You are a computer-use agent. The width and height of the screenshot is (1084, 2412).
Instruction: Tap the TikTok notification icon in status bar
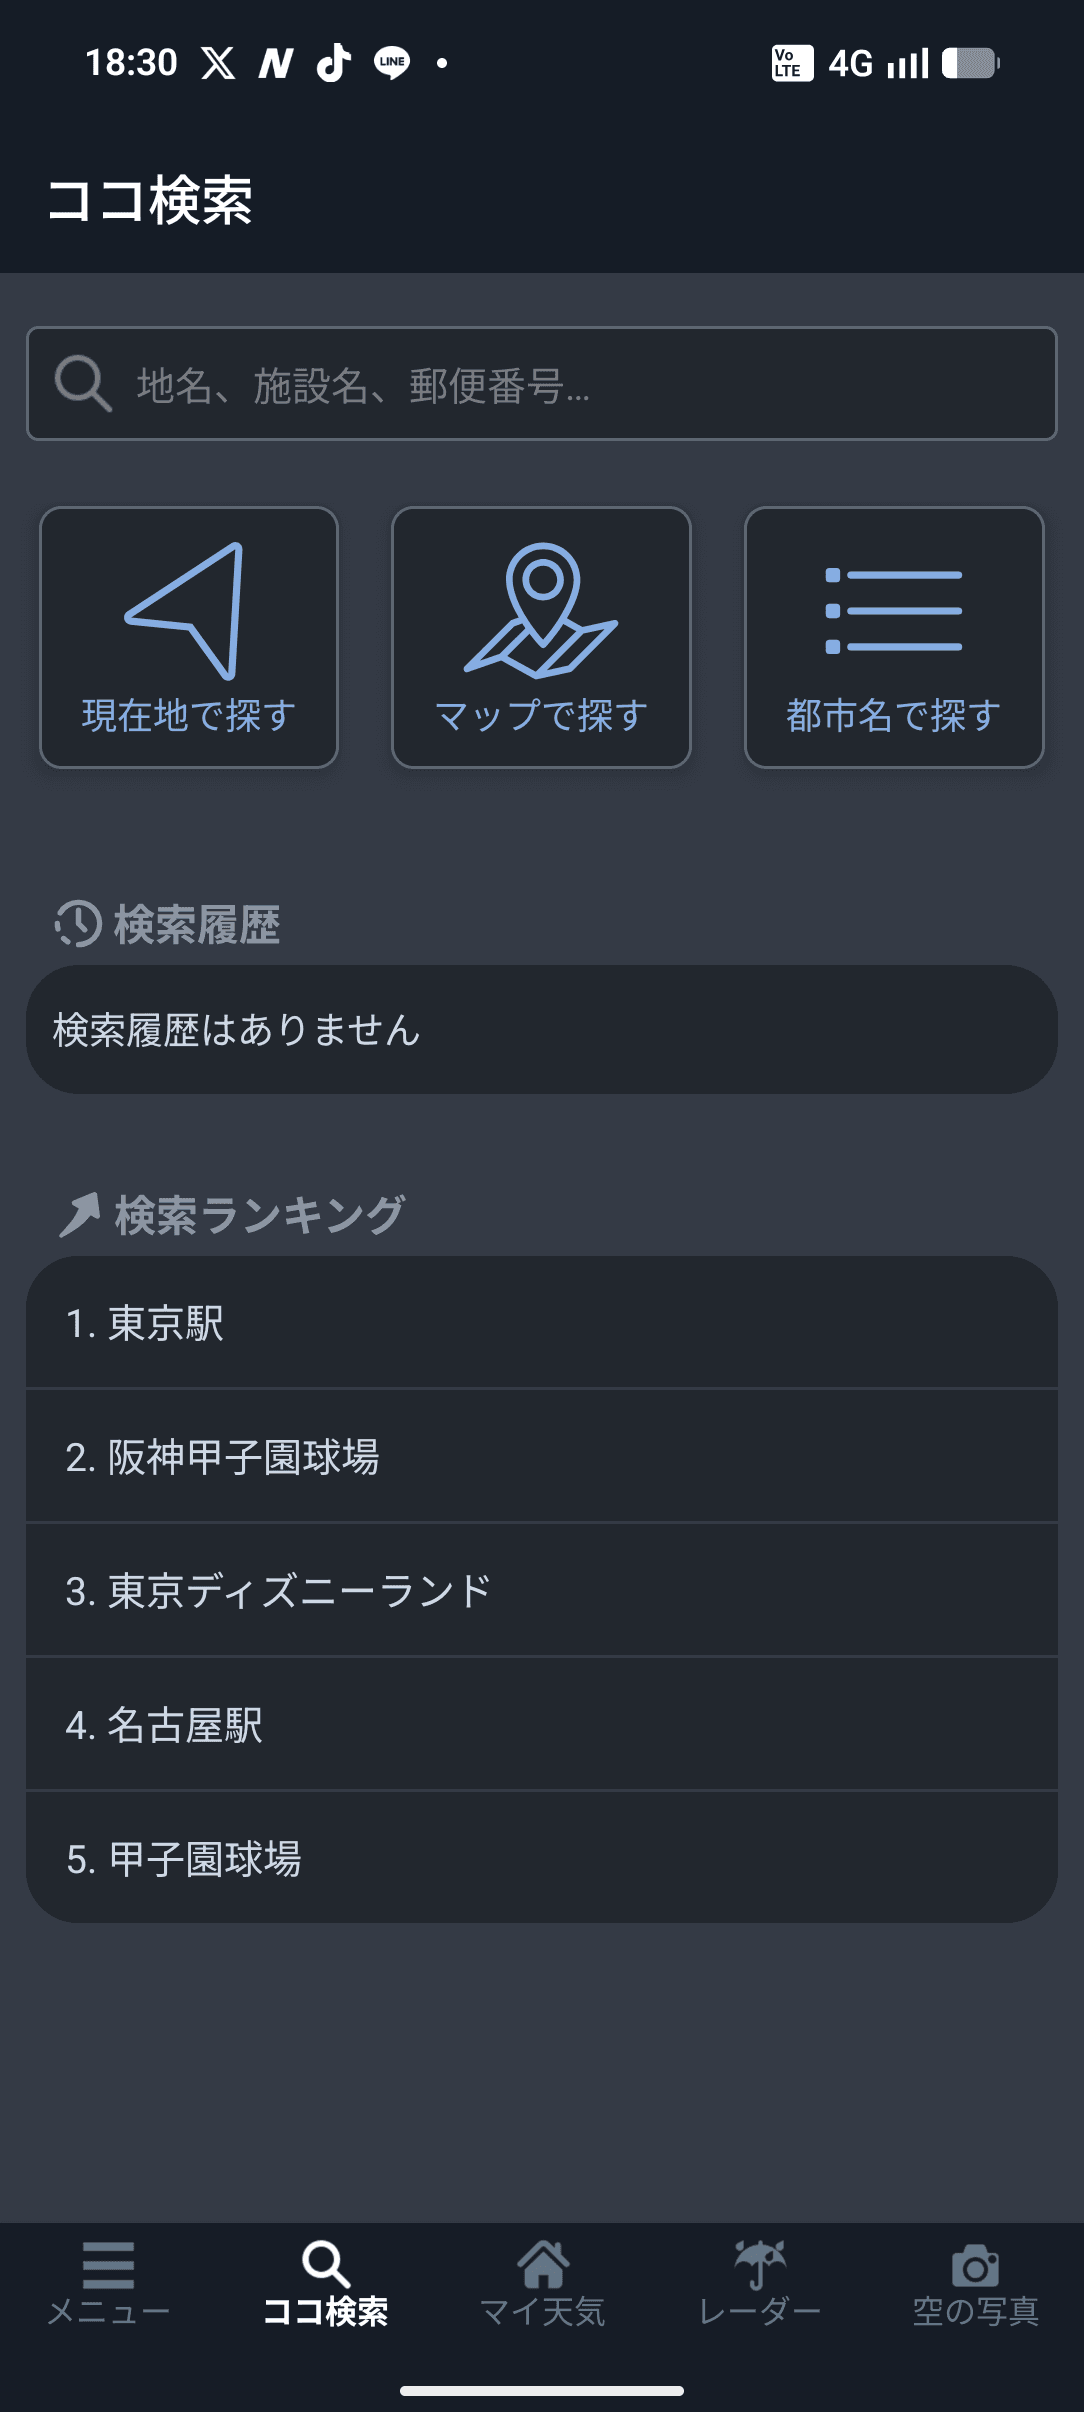[x=334, y=63]
